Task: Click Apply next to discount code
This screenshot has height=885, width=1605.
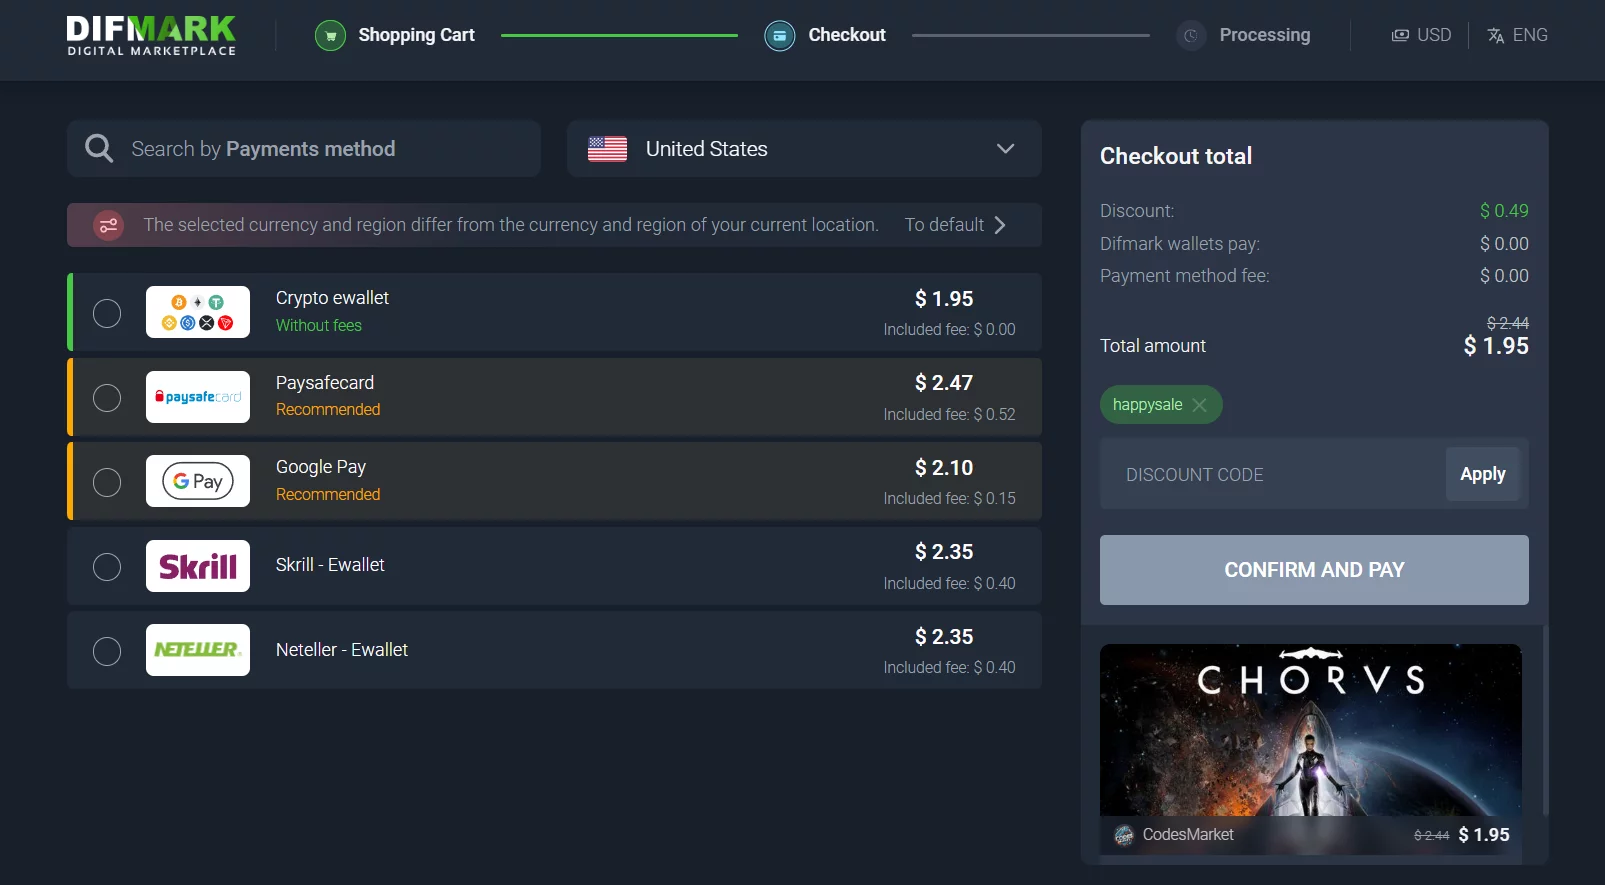Action: pos(1482,474)
